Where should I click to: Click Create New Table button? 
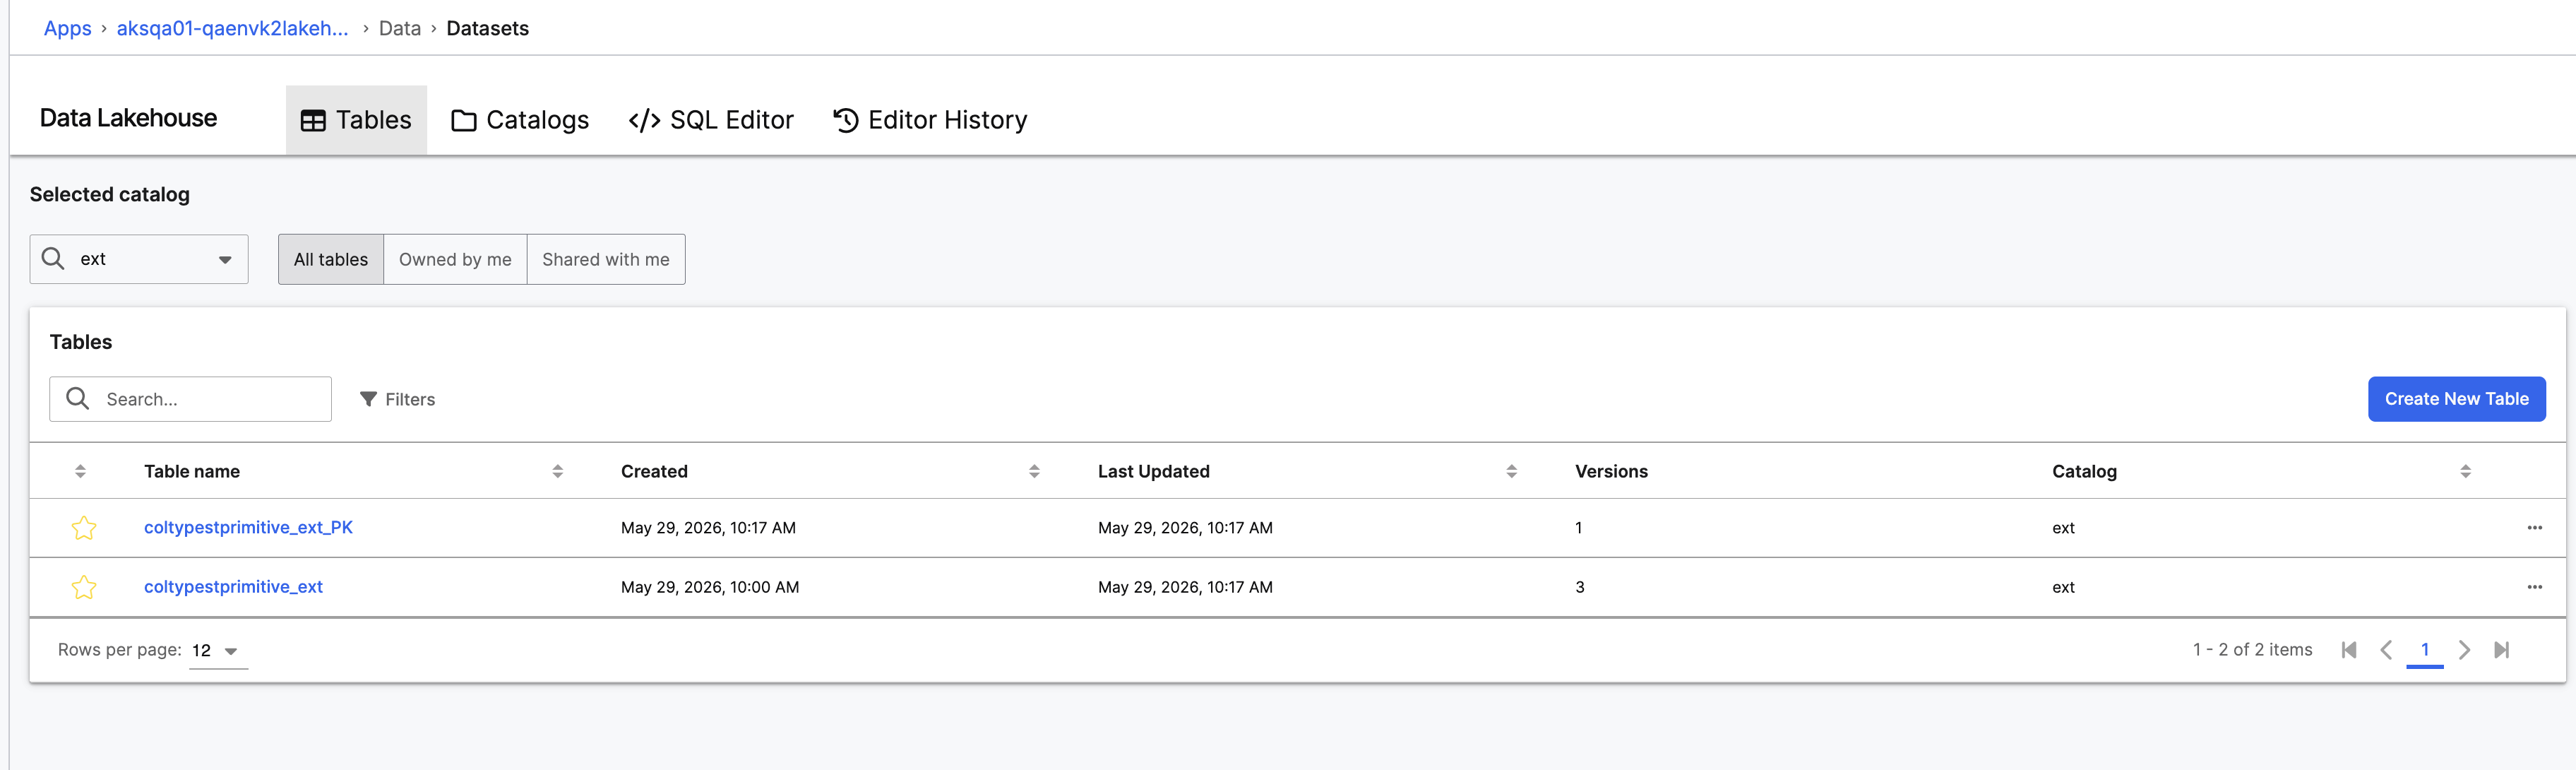tap(2456, 399)
